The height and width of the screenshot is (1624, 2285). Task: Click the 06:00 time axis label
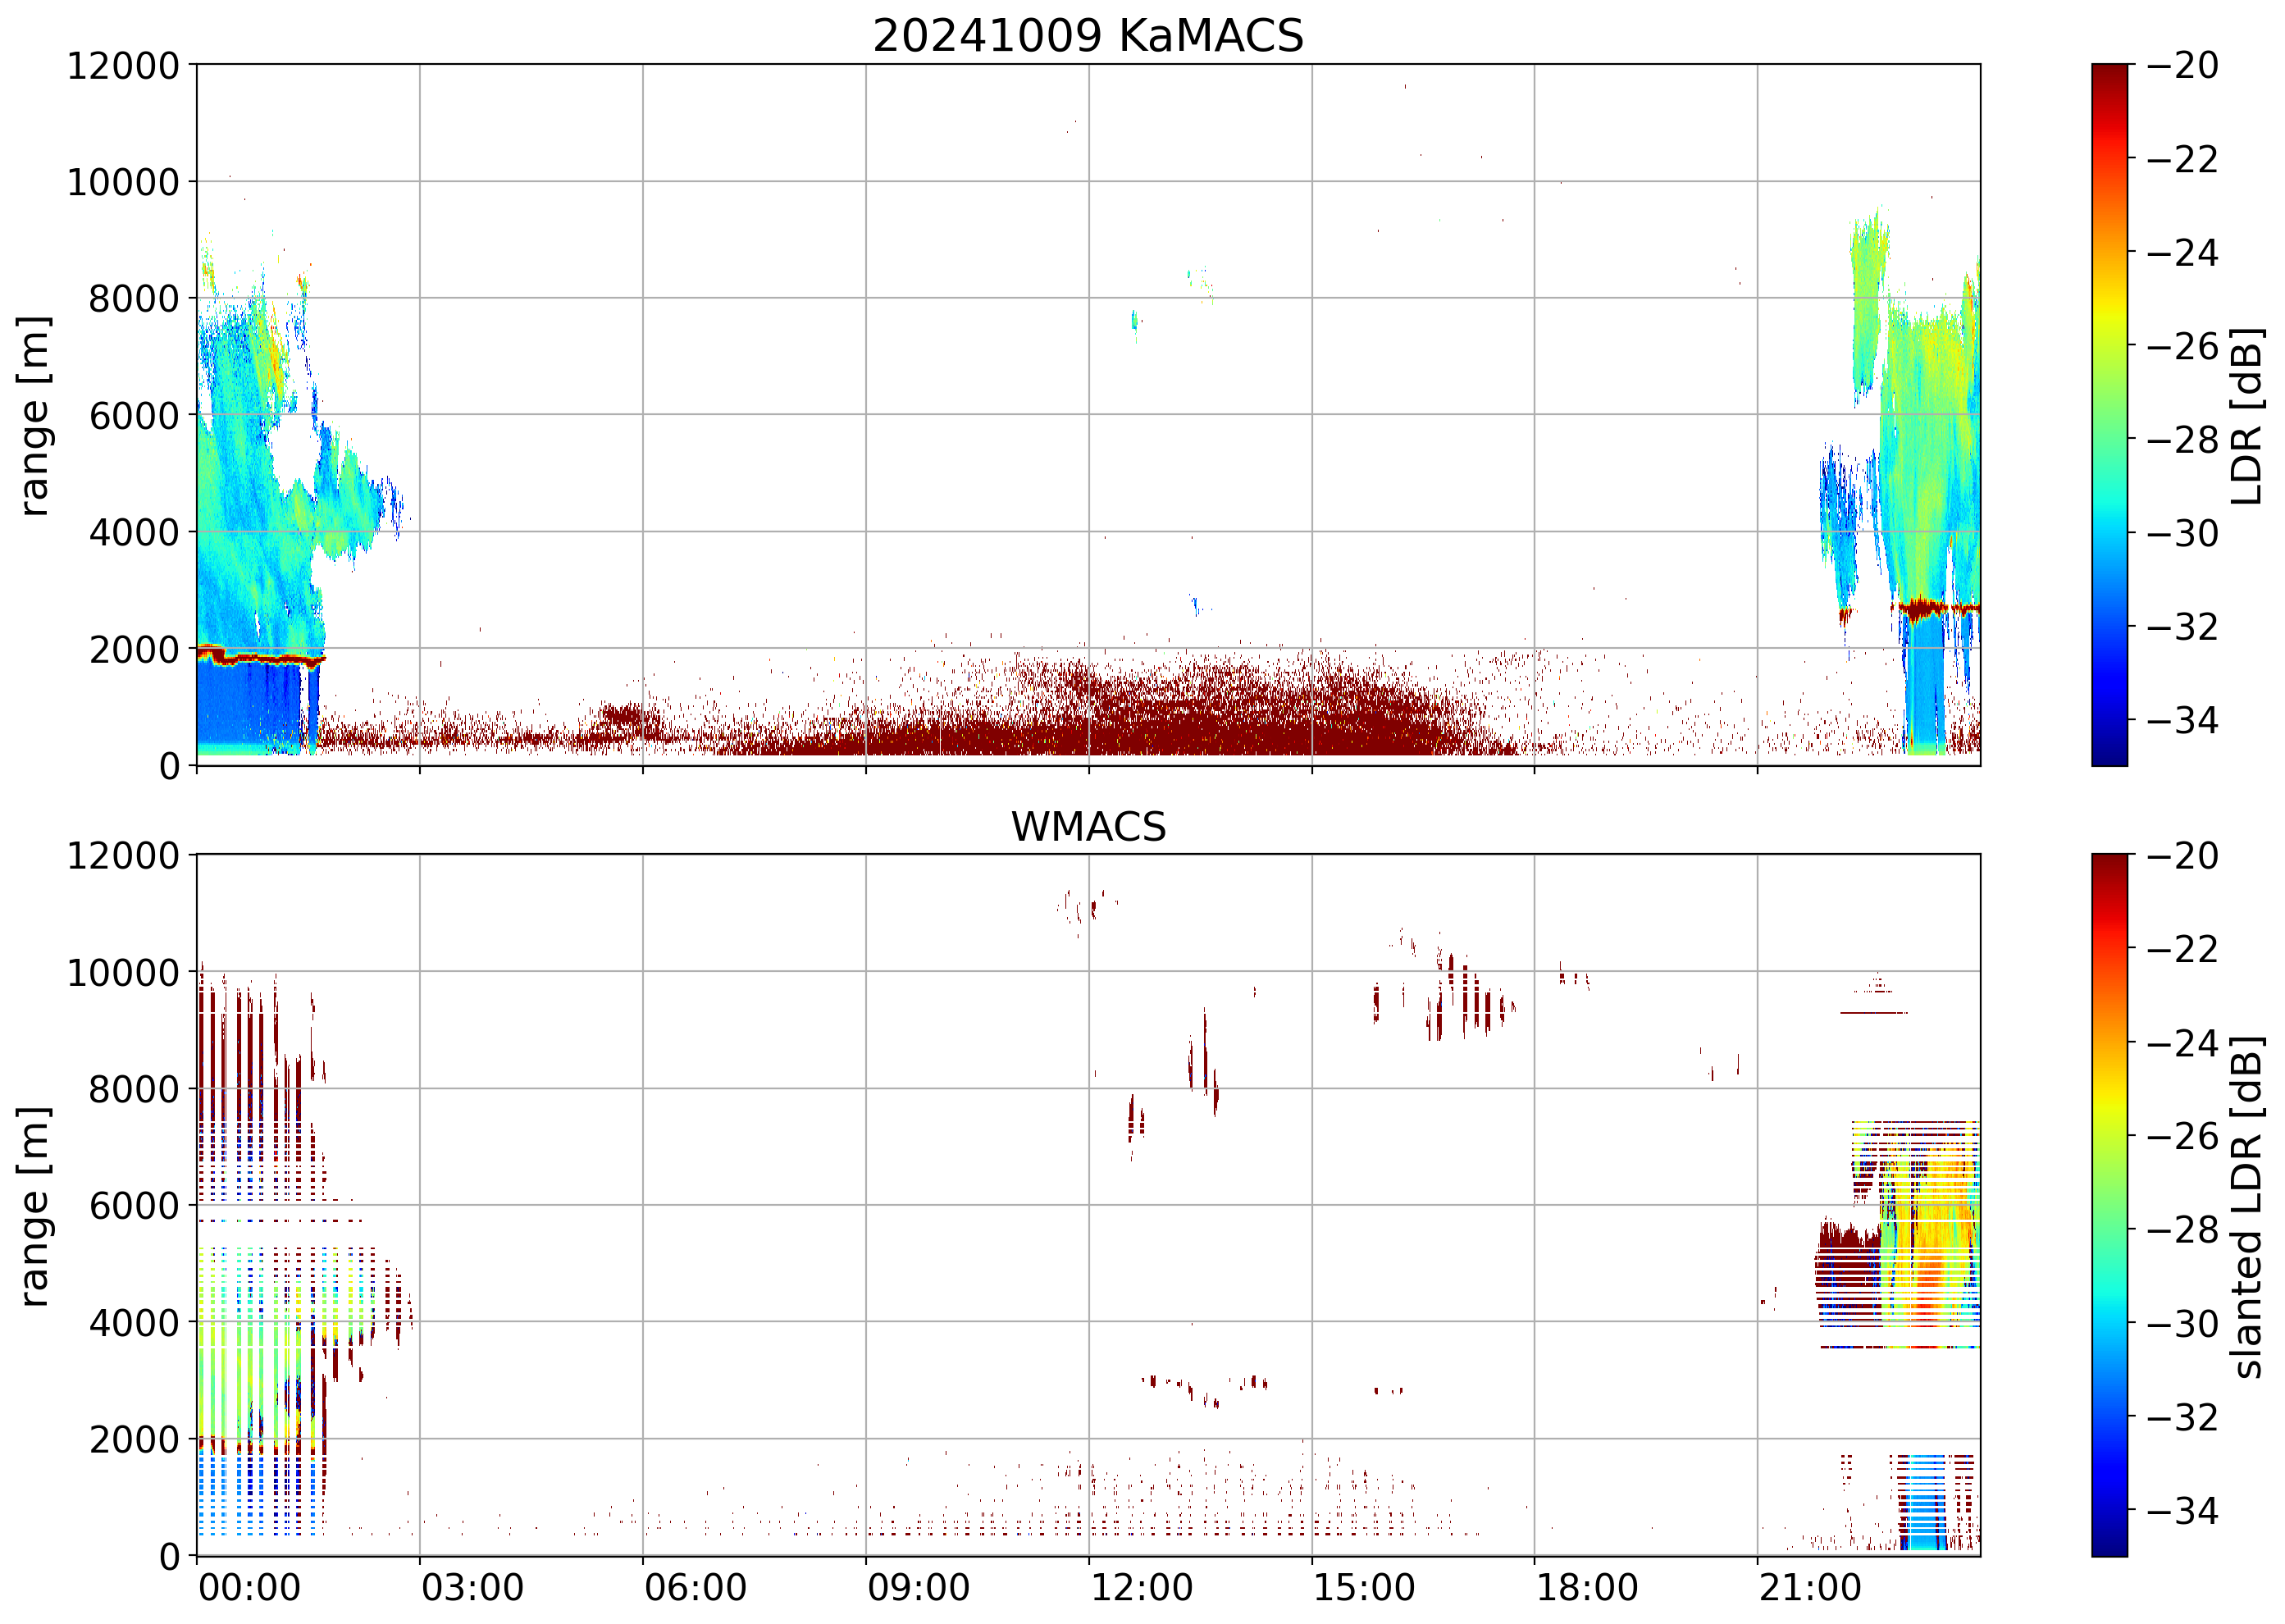695,1587
